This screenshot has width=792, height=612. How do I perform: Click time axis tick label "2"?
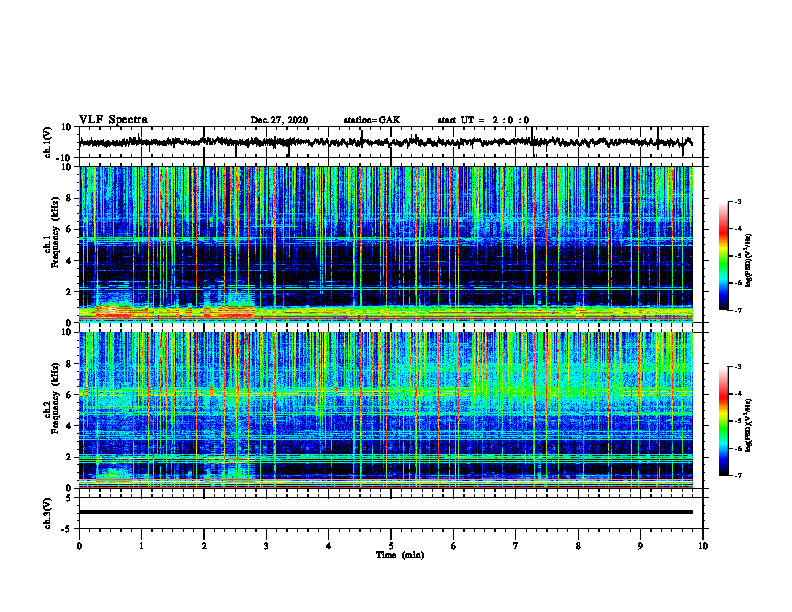pos(204,546)
